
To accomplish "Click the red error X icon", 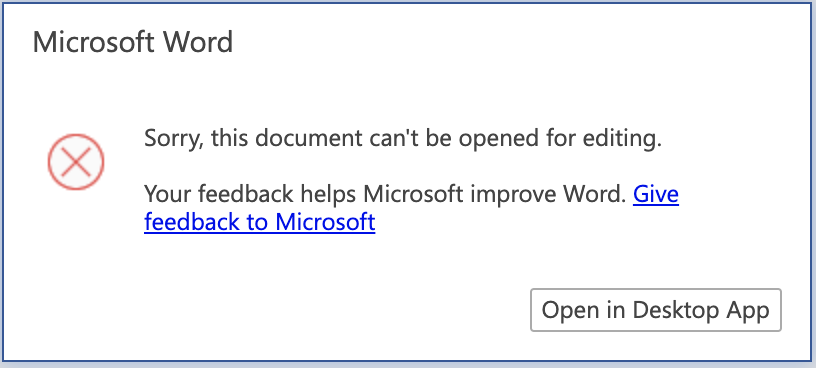I will click(76, 162).
